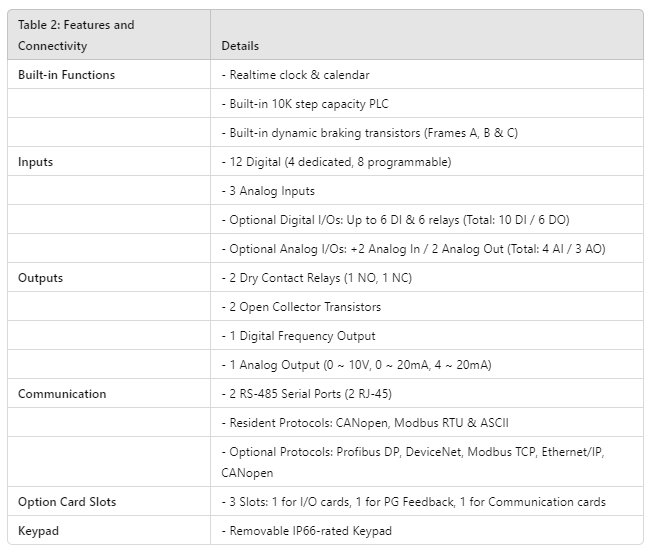Click the 'Optional Digital I/Os' detail cell
The height and width of the screenshot is (551, 652).
395,220
